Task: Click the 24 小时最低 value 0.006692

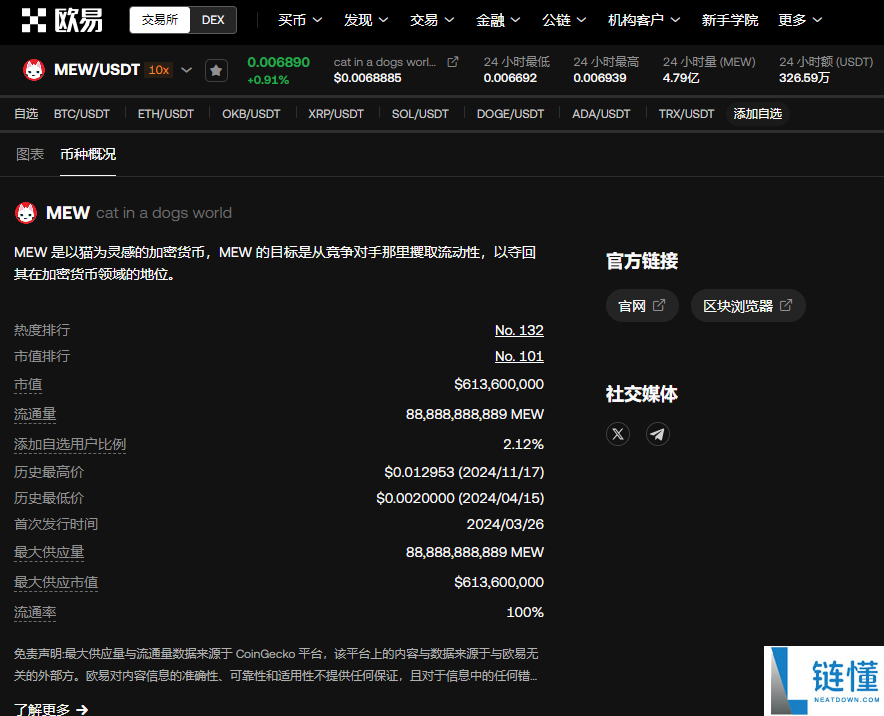Action: [510, 78]
